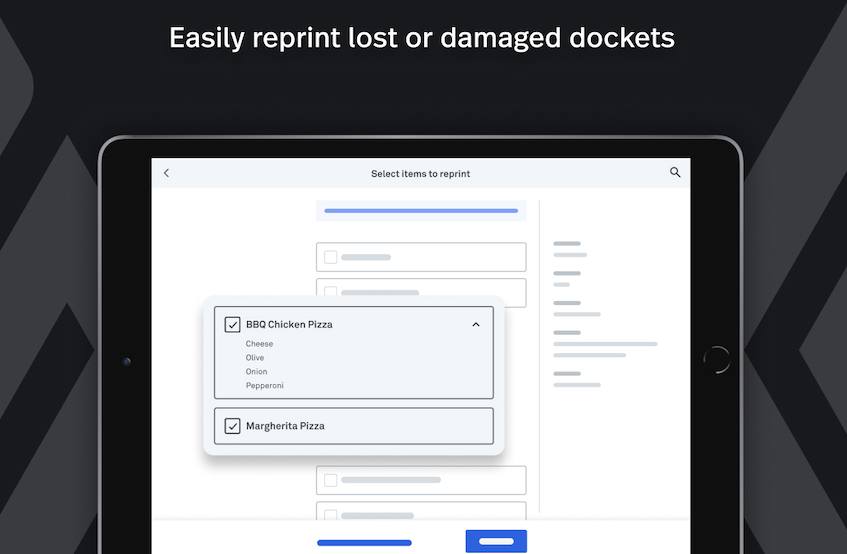Uncheck the BBQ Chicken Pizza checkbox
The width and height of the screenshot is (847, 554).
pos(232,325)
